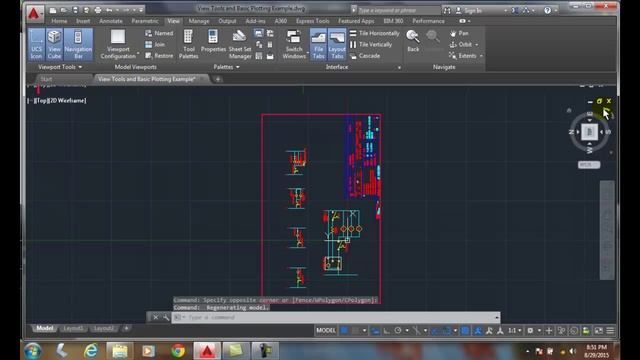Click the status bar Customization menu icon
Viewport: 640px width, 360px height.
point(610,331)
